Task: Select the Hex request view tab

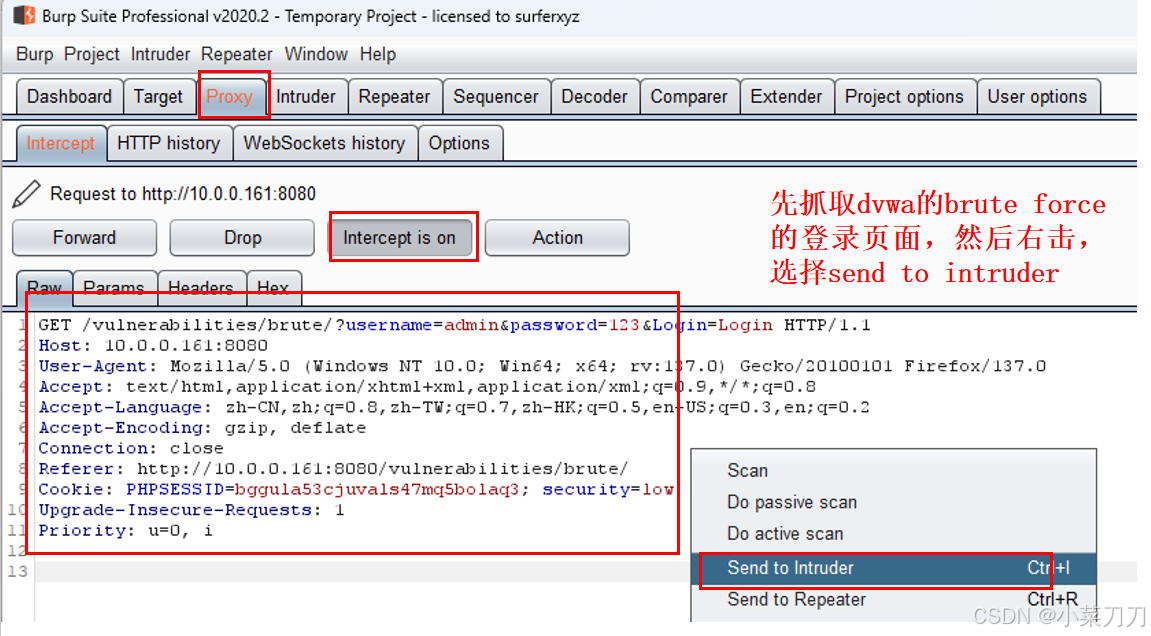Action: coord(273,288)
